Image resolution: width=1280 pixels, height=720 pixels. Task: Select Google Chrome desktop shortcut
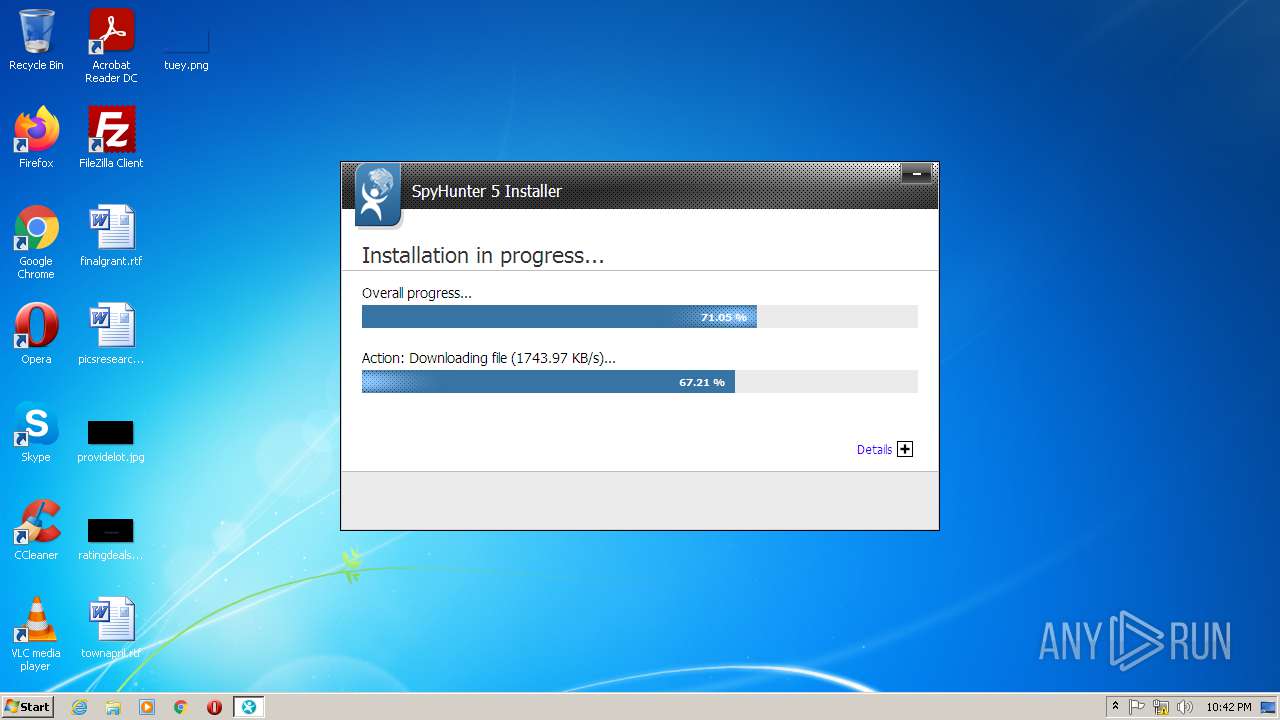[36, 242]
